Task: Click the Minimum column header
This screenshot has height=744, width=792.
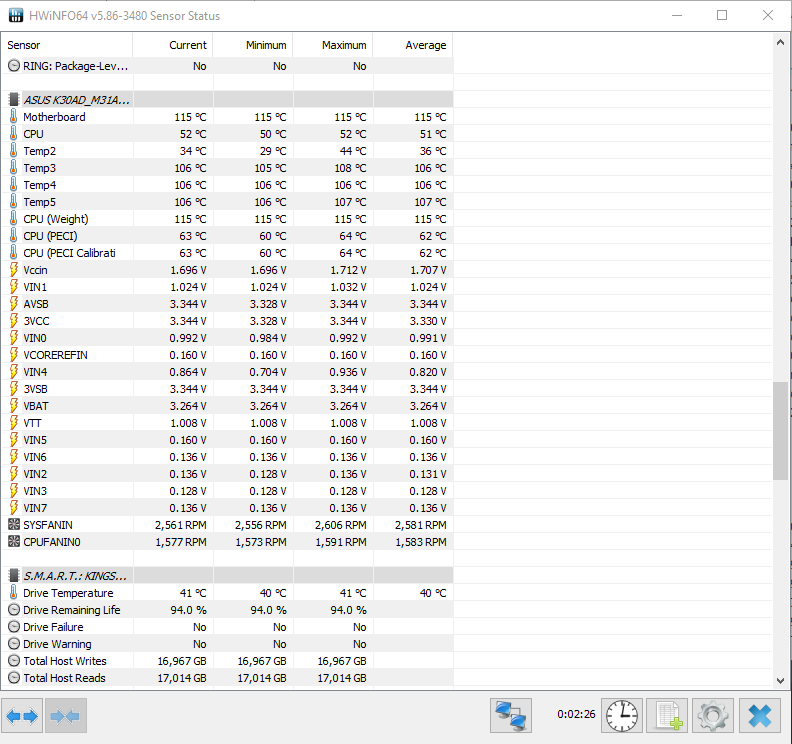Action: tap(253, 45)
